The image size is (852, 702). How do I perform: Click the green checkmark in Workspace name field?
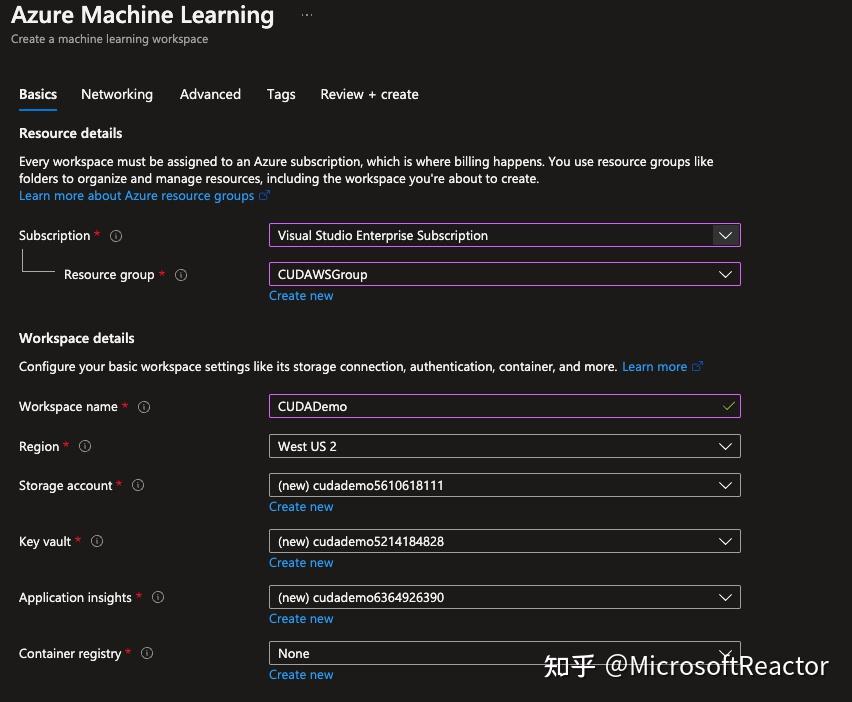tap(728, 406)
